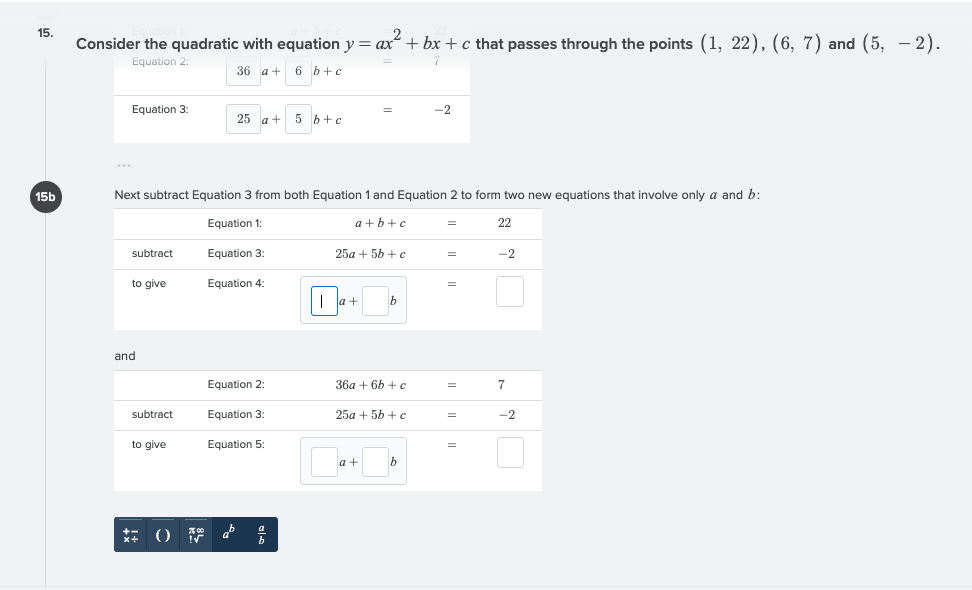Click the b coefficient box in Equation 5
Viewport: 972px width, 590px height.
click(x=375, y=460)
